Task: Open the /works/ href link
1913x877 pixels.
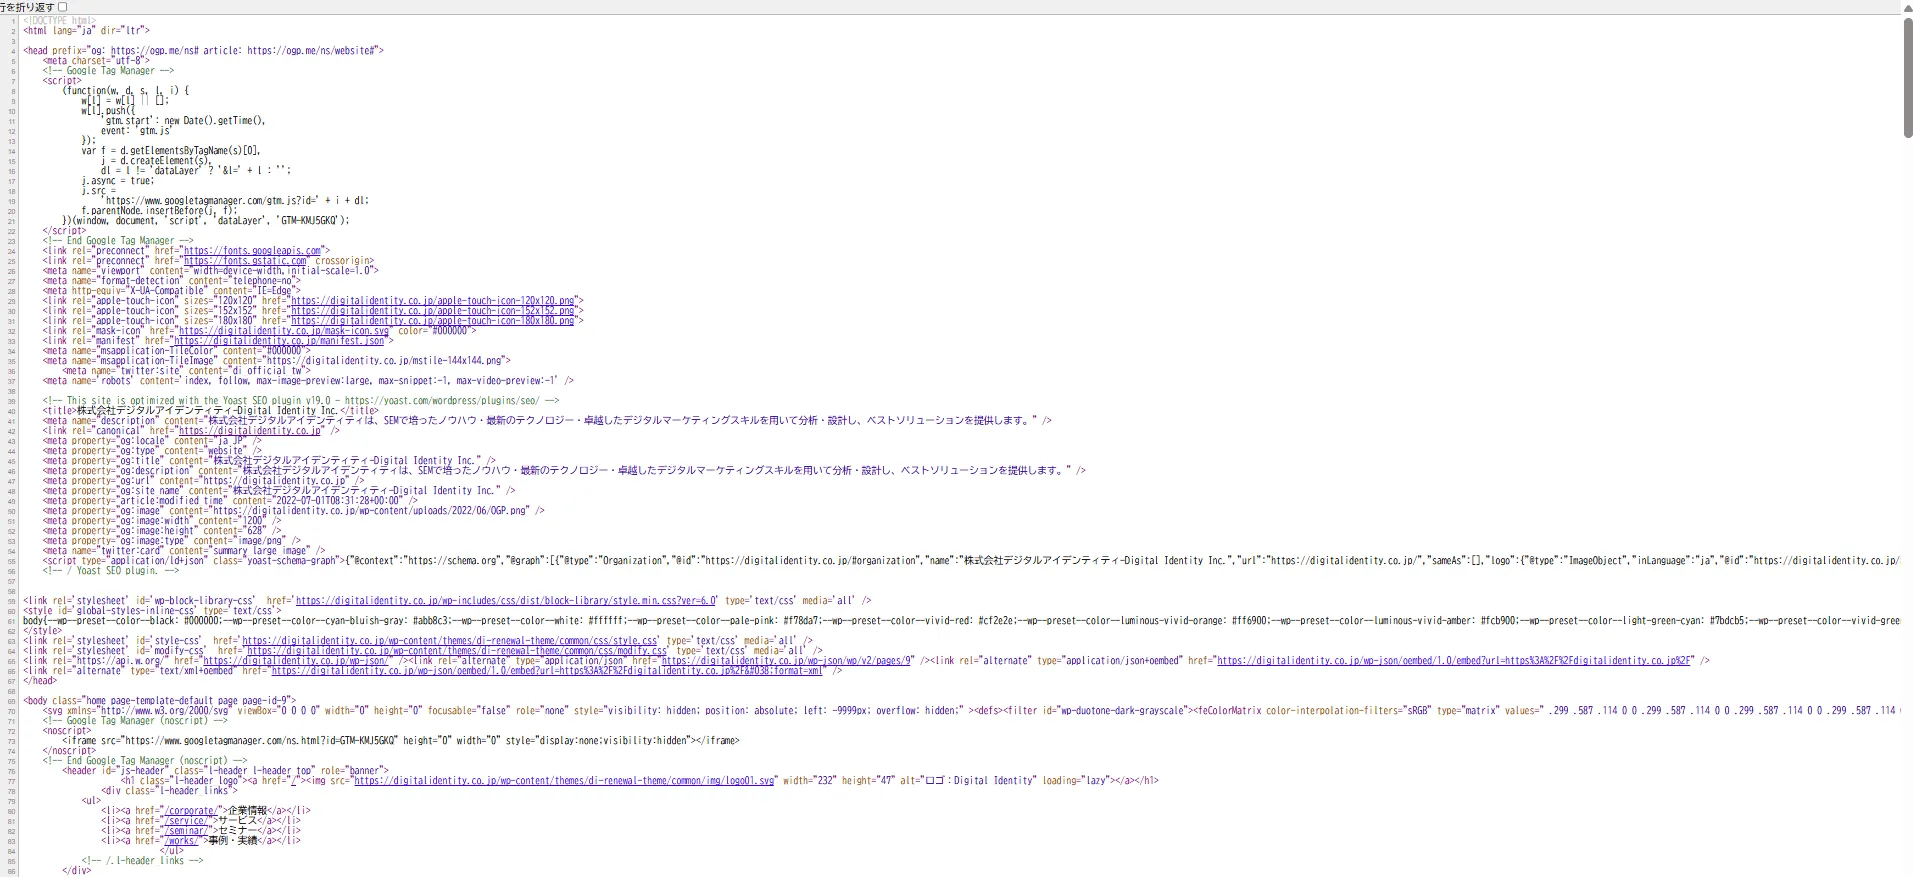Action: tap(181, 841)
